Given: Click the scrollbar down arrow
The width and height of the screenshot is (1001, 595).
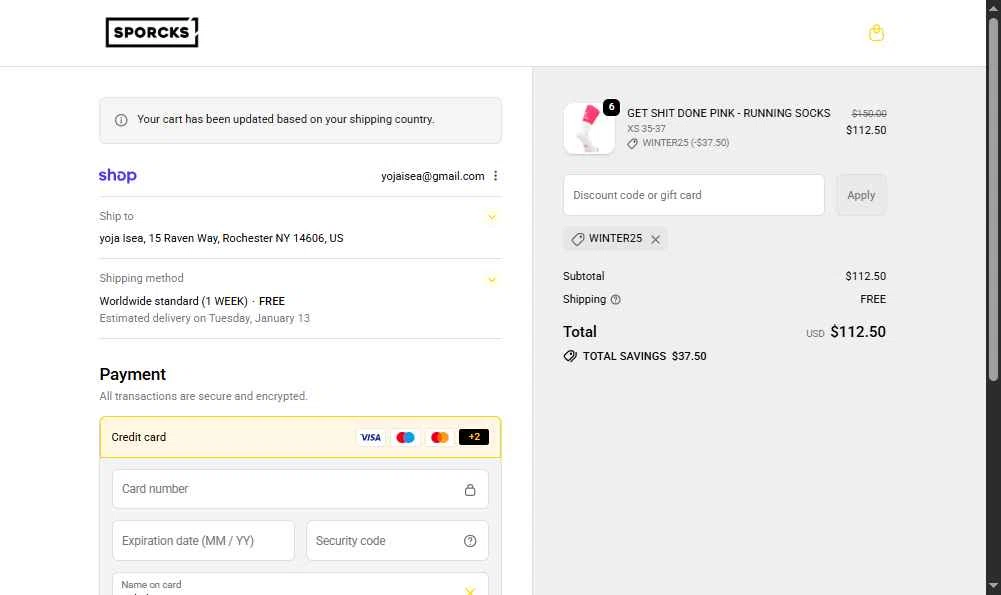Looking at the screenshot, I should coord(993,585).
